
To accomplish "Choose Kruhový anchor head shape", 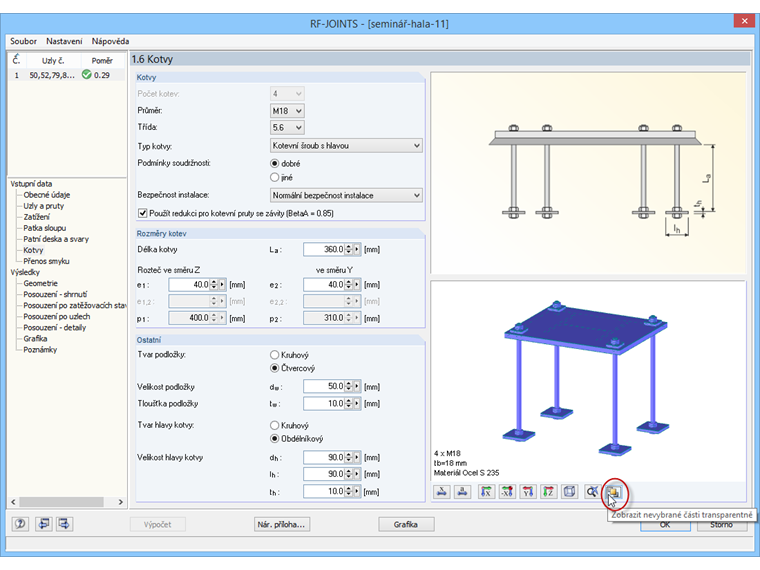I will click(x=275, y=425).
